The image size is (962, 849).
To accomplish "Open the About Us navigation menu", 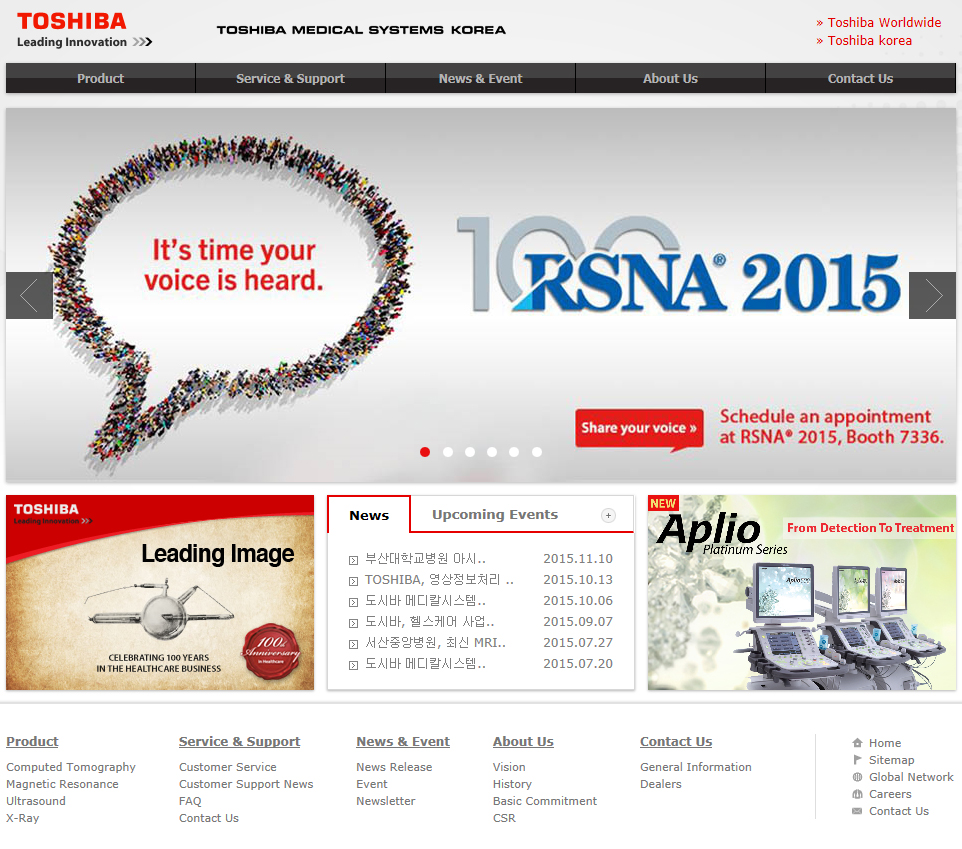I will pyautogui.click(x=671, y=78).
